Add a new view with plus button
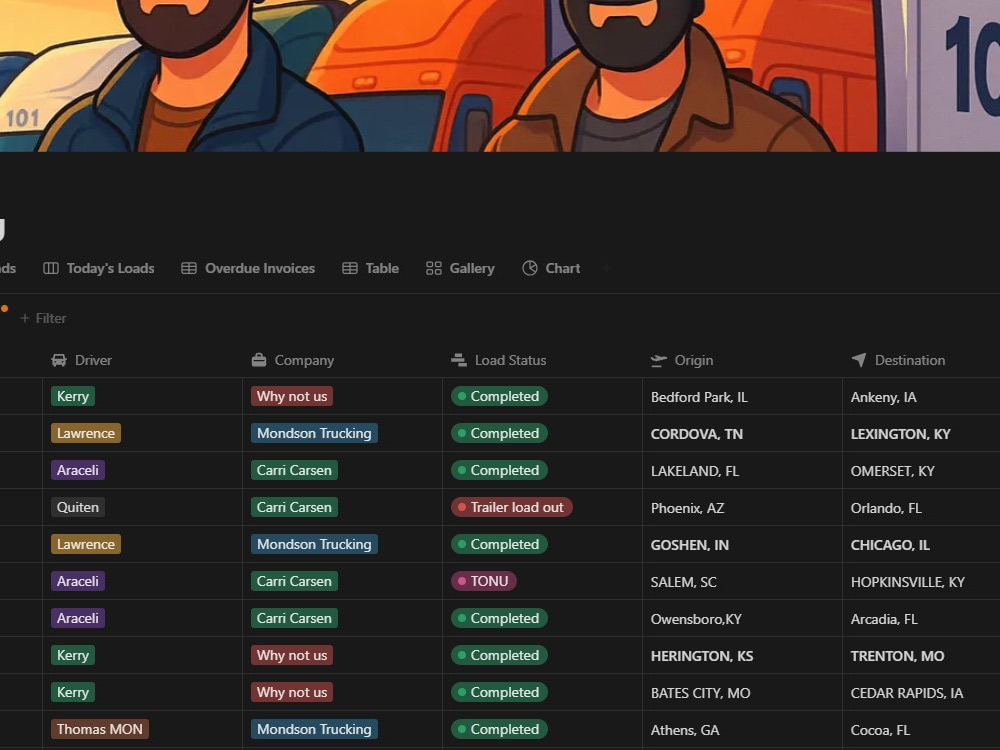Viewport: 1000px width, 750px height. pyautogui.click(x=607, y=268)
